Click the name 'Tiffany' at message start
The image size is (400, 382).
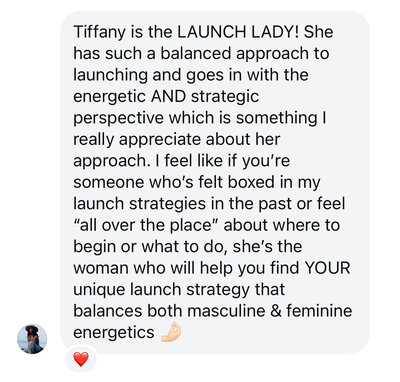click(x=97, y=33)
